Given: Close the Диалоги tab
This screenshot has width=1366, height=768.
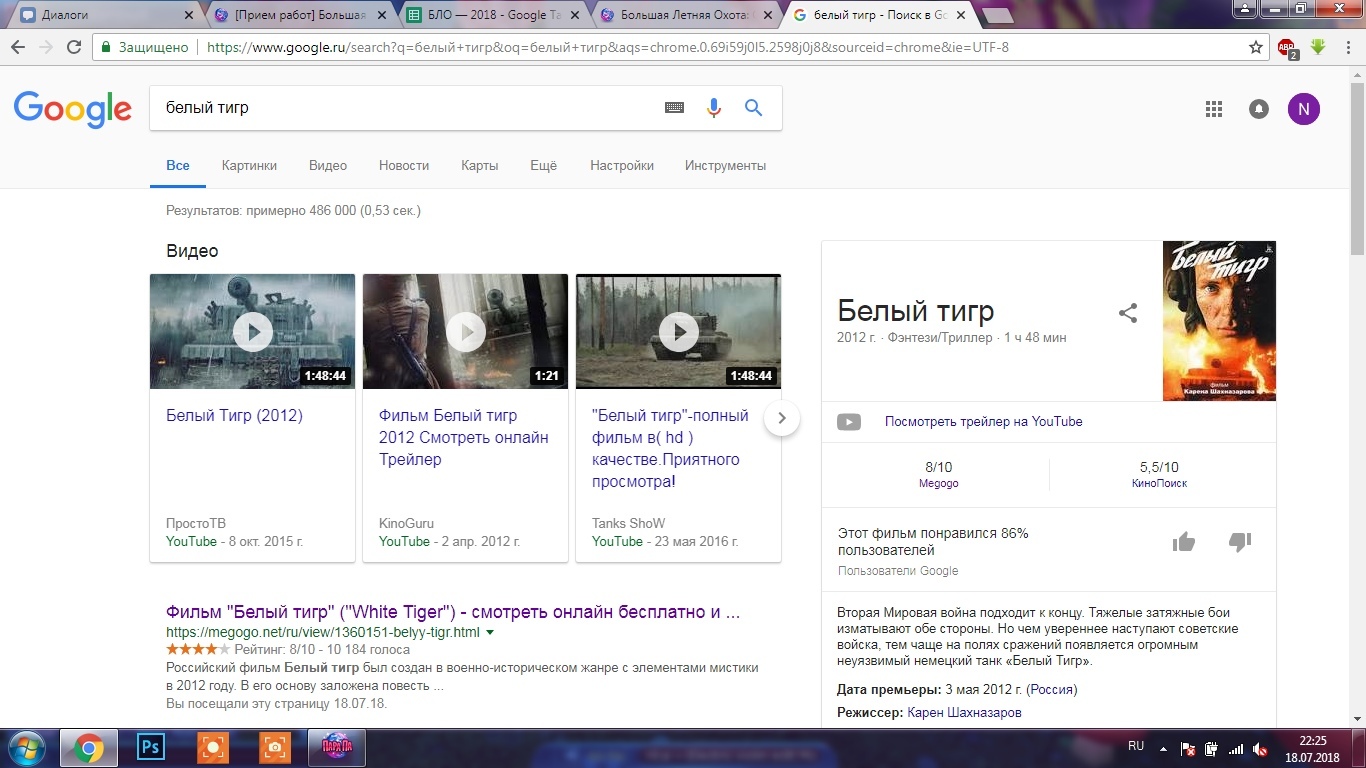Looking at the screenshot, I should pyautogui.click(x=189, y=15).
